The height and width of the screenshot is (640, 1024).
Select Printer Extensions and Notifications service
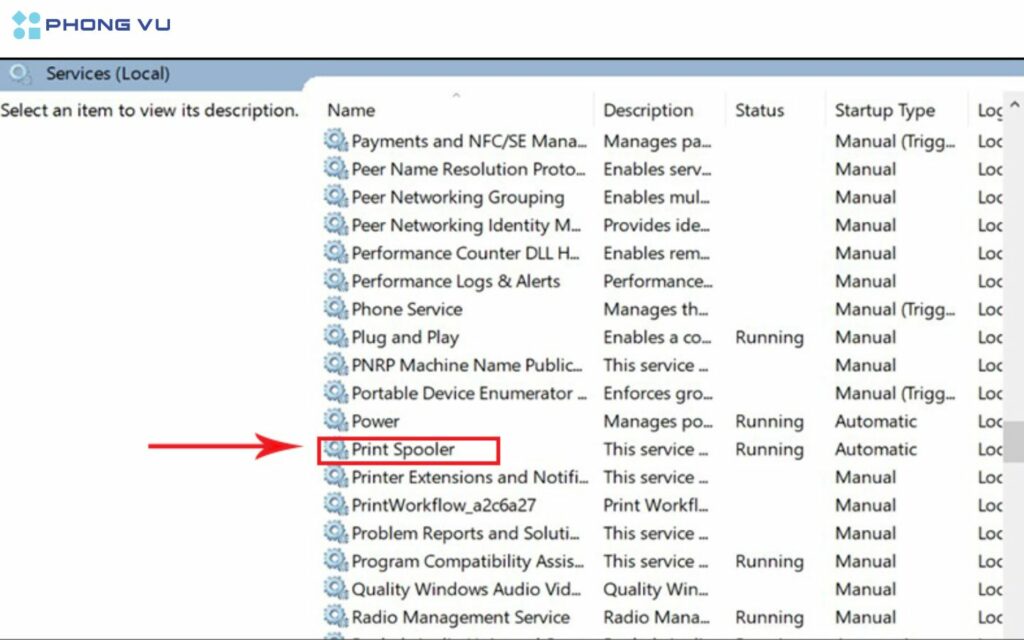click(467, 478)
